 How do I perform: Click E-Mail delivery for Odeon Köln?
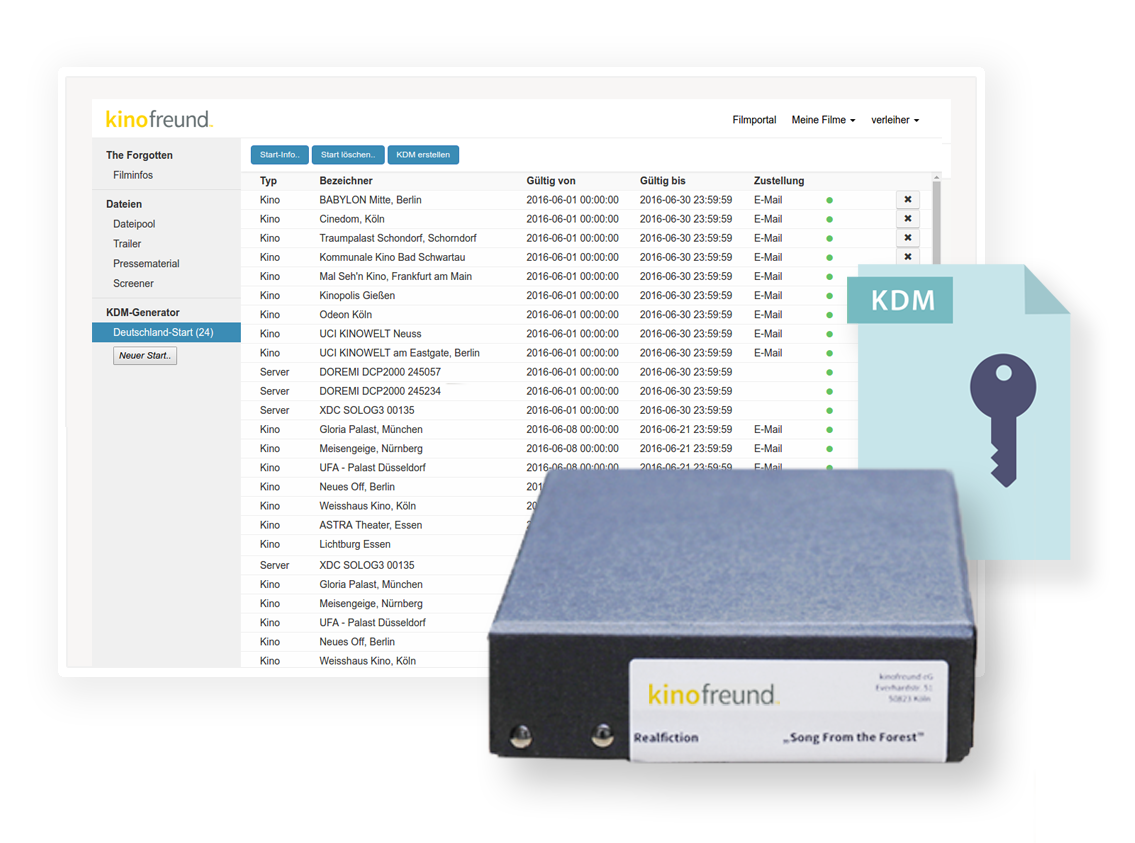768,315
